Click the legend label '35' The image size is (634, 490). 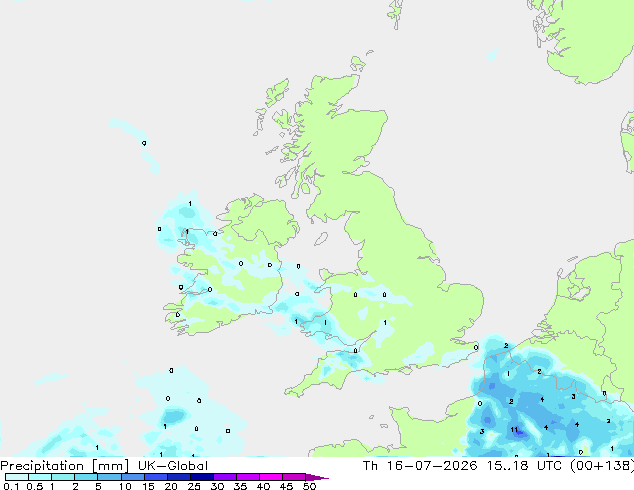point(240,486)
